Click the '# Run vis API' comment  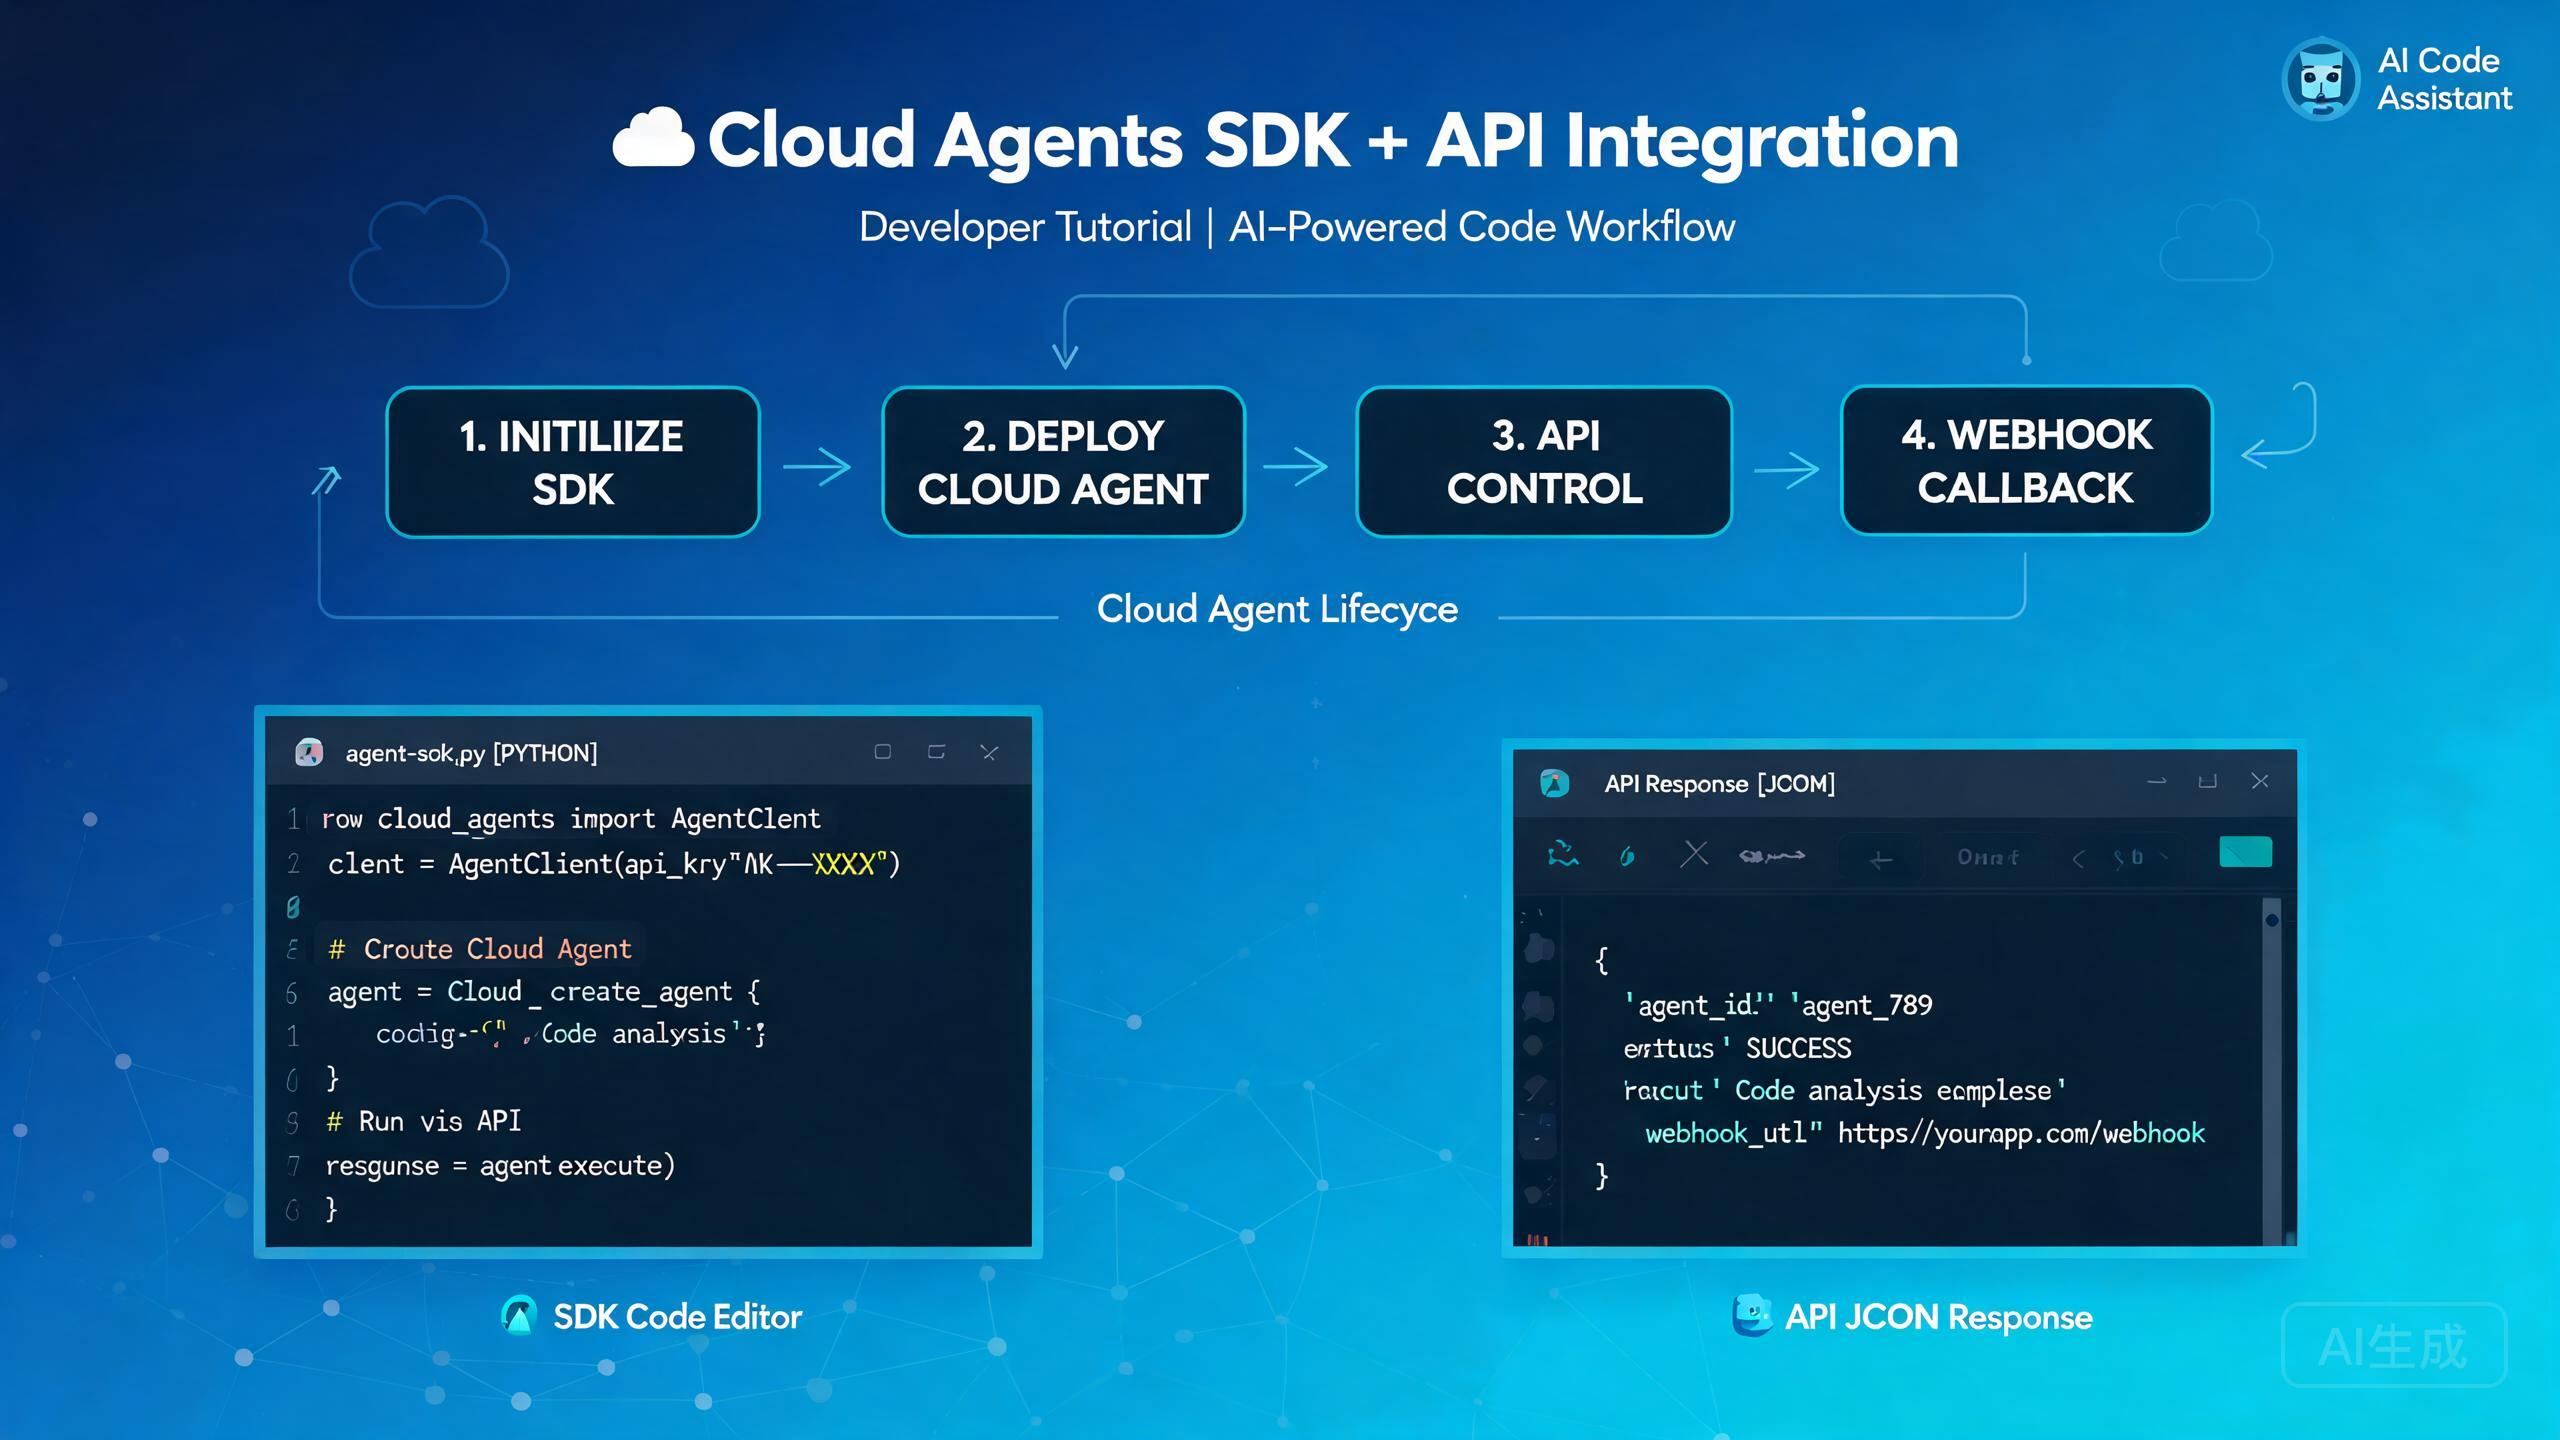point(424,1121)
